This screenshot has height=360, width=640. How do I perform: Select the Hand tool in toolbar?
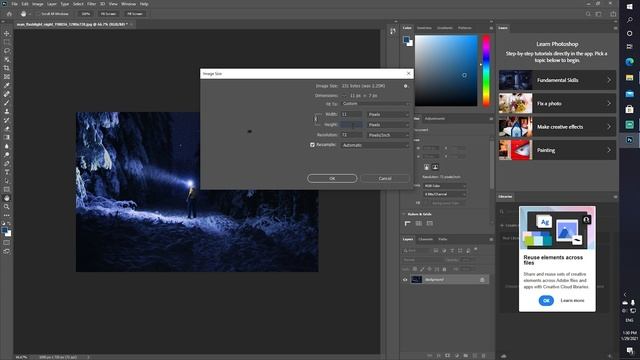click(x=7, y=198)
